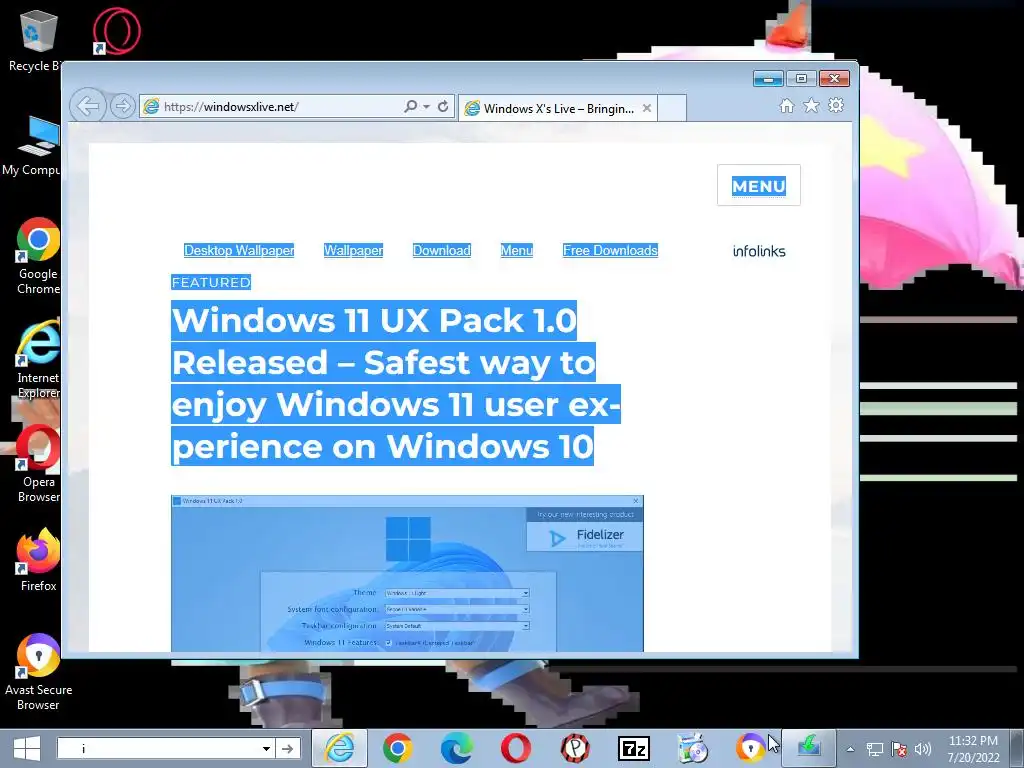The height and width of the screenshot is (768, 1024).
Task: Open Favorites with the star icon
Action: [811, 106]
